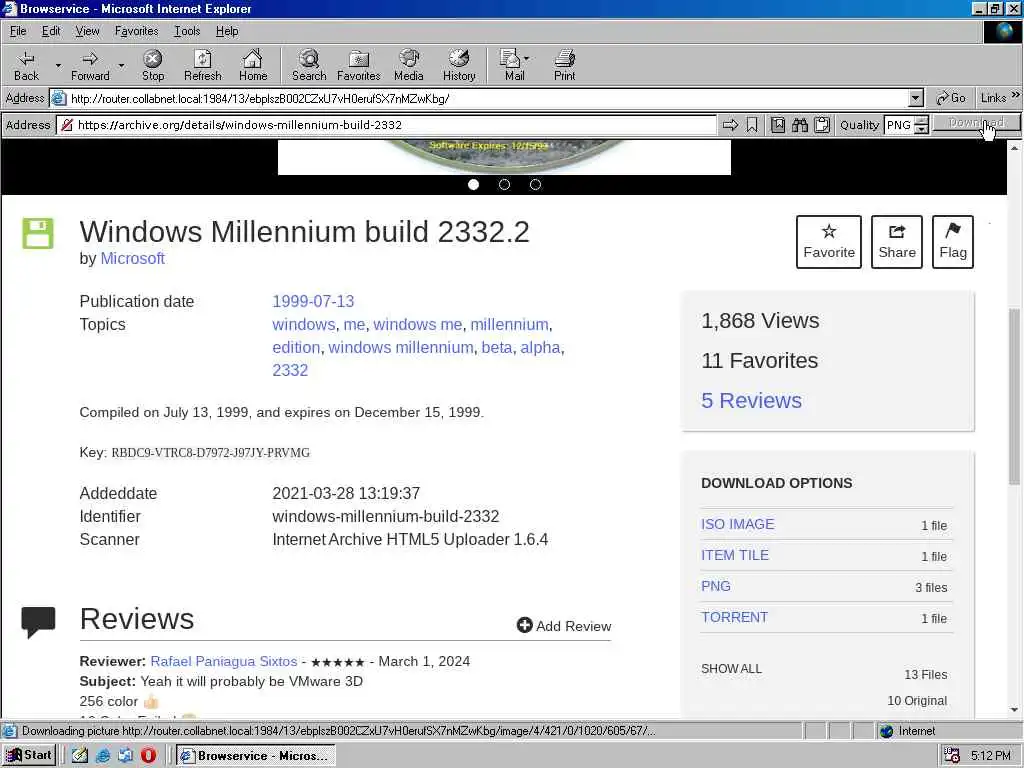The height and width of the screenshot is (768, 1024).
Task: Refresh the page from the toolbar
Action: 202,65
